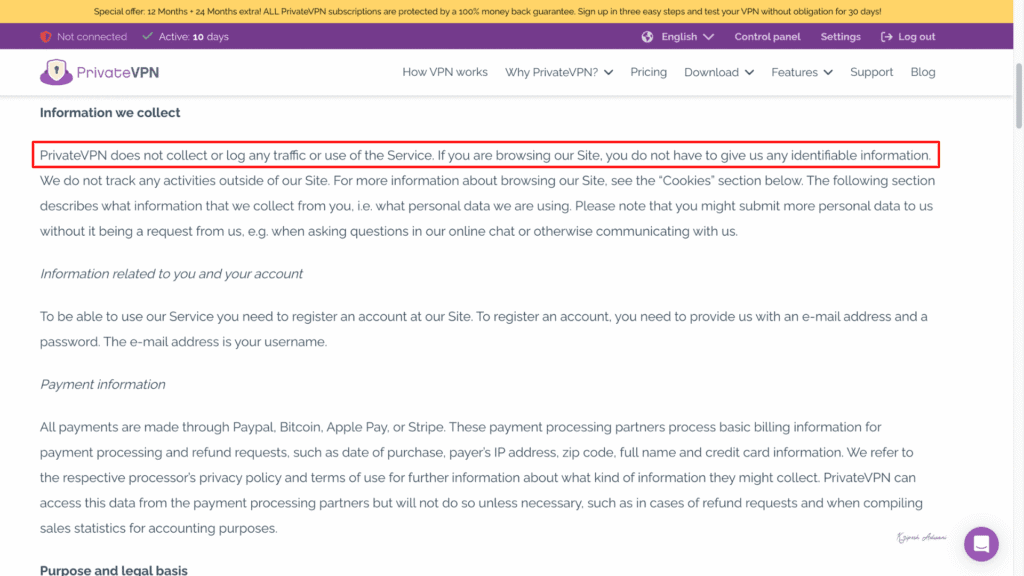Click the line starting "All payments are made through Paypal"
The image size is (1024, 576).
point(460,426)
